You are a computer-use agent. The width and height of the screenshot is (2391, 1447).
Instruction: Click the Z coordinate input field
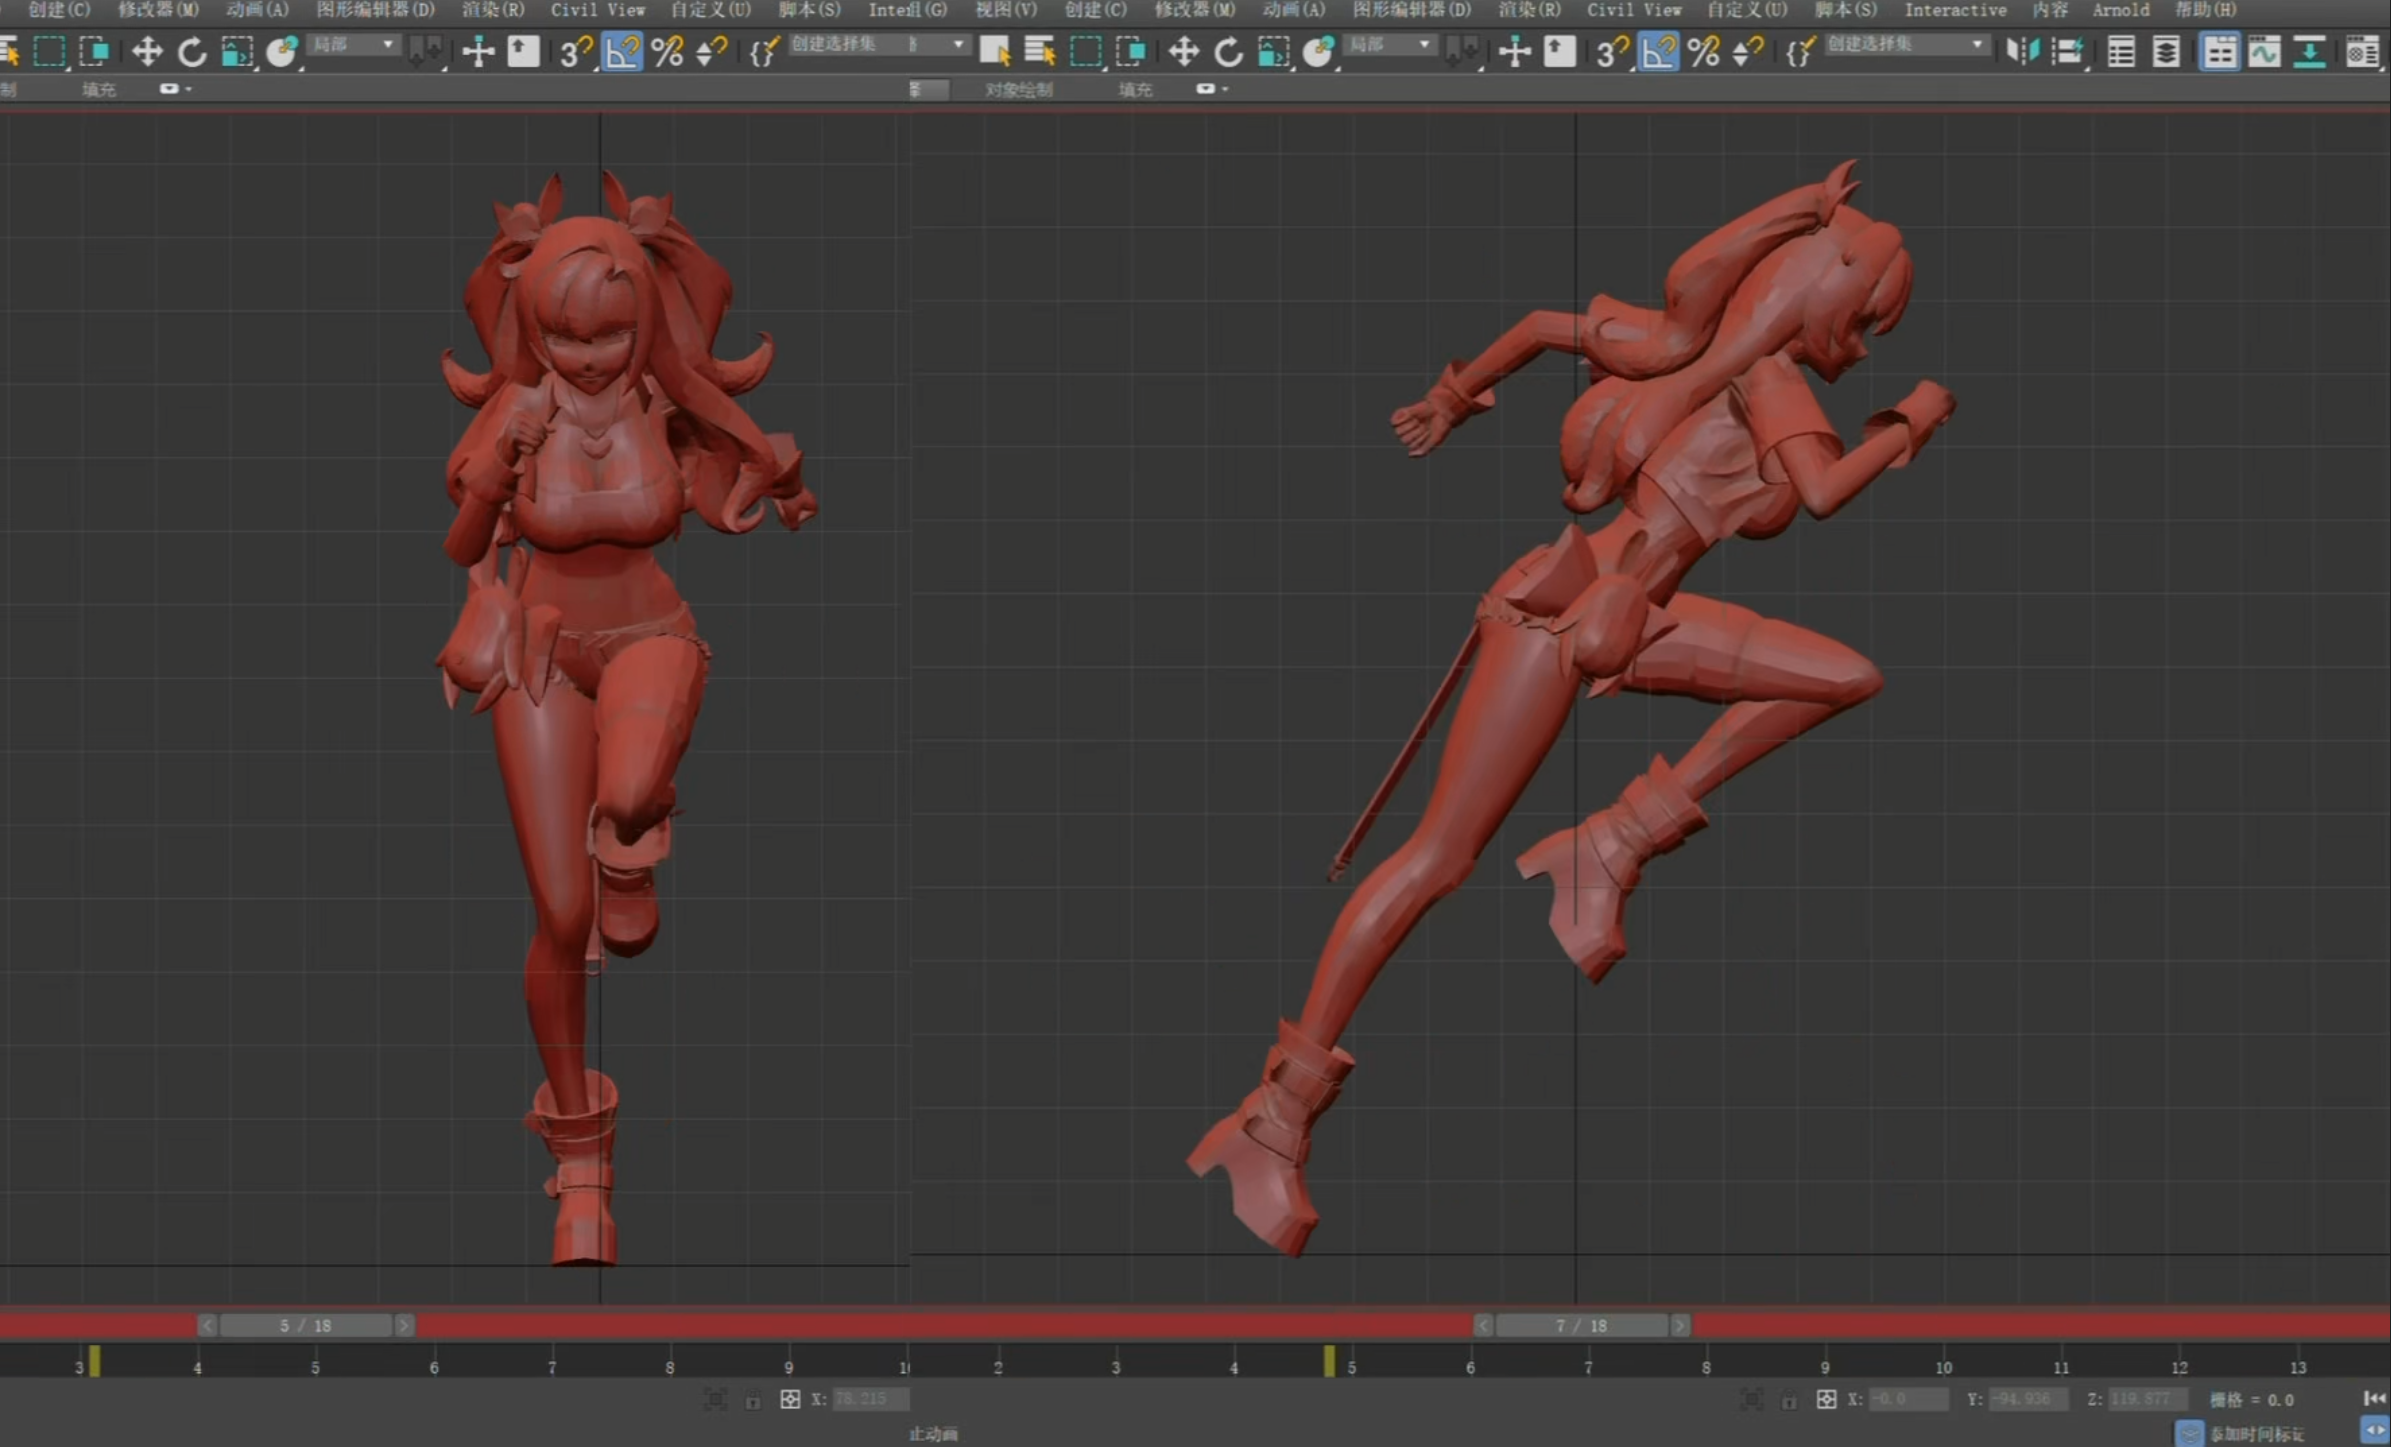(x=2147, y=1399)
